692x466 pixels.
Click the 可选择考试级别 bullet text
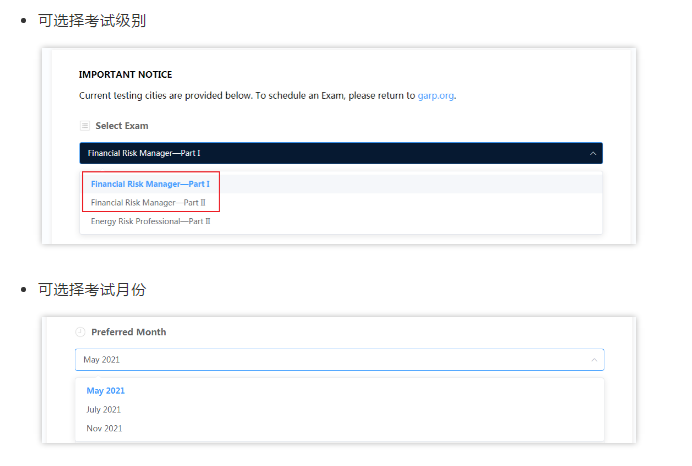(x=92, y=20)
